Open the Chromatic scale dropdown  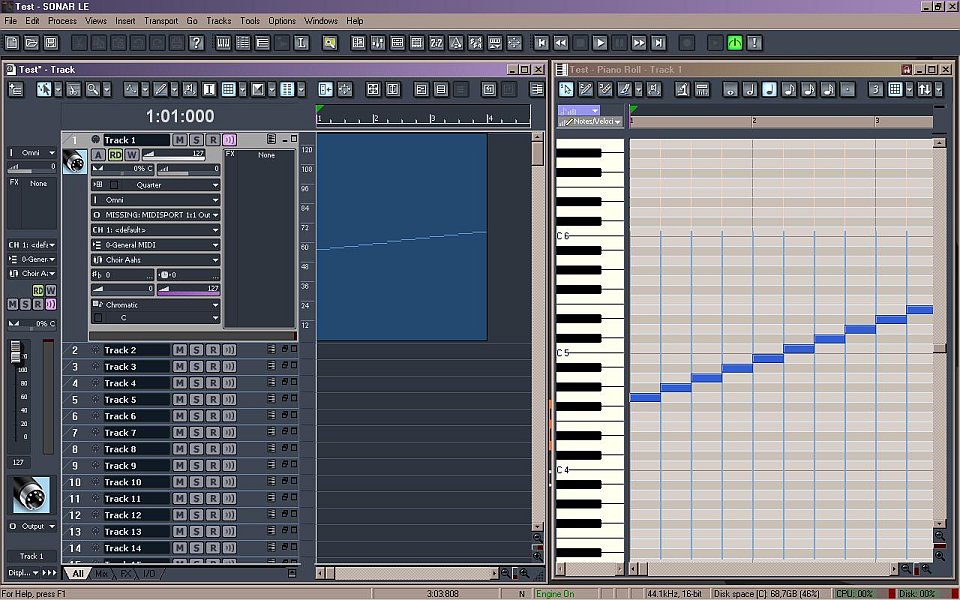(x=216, y=305)
